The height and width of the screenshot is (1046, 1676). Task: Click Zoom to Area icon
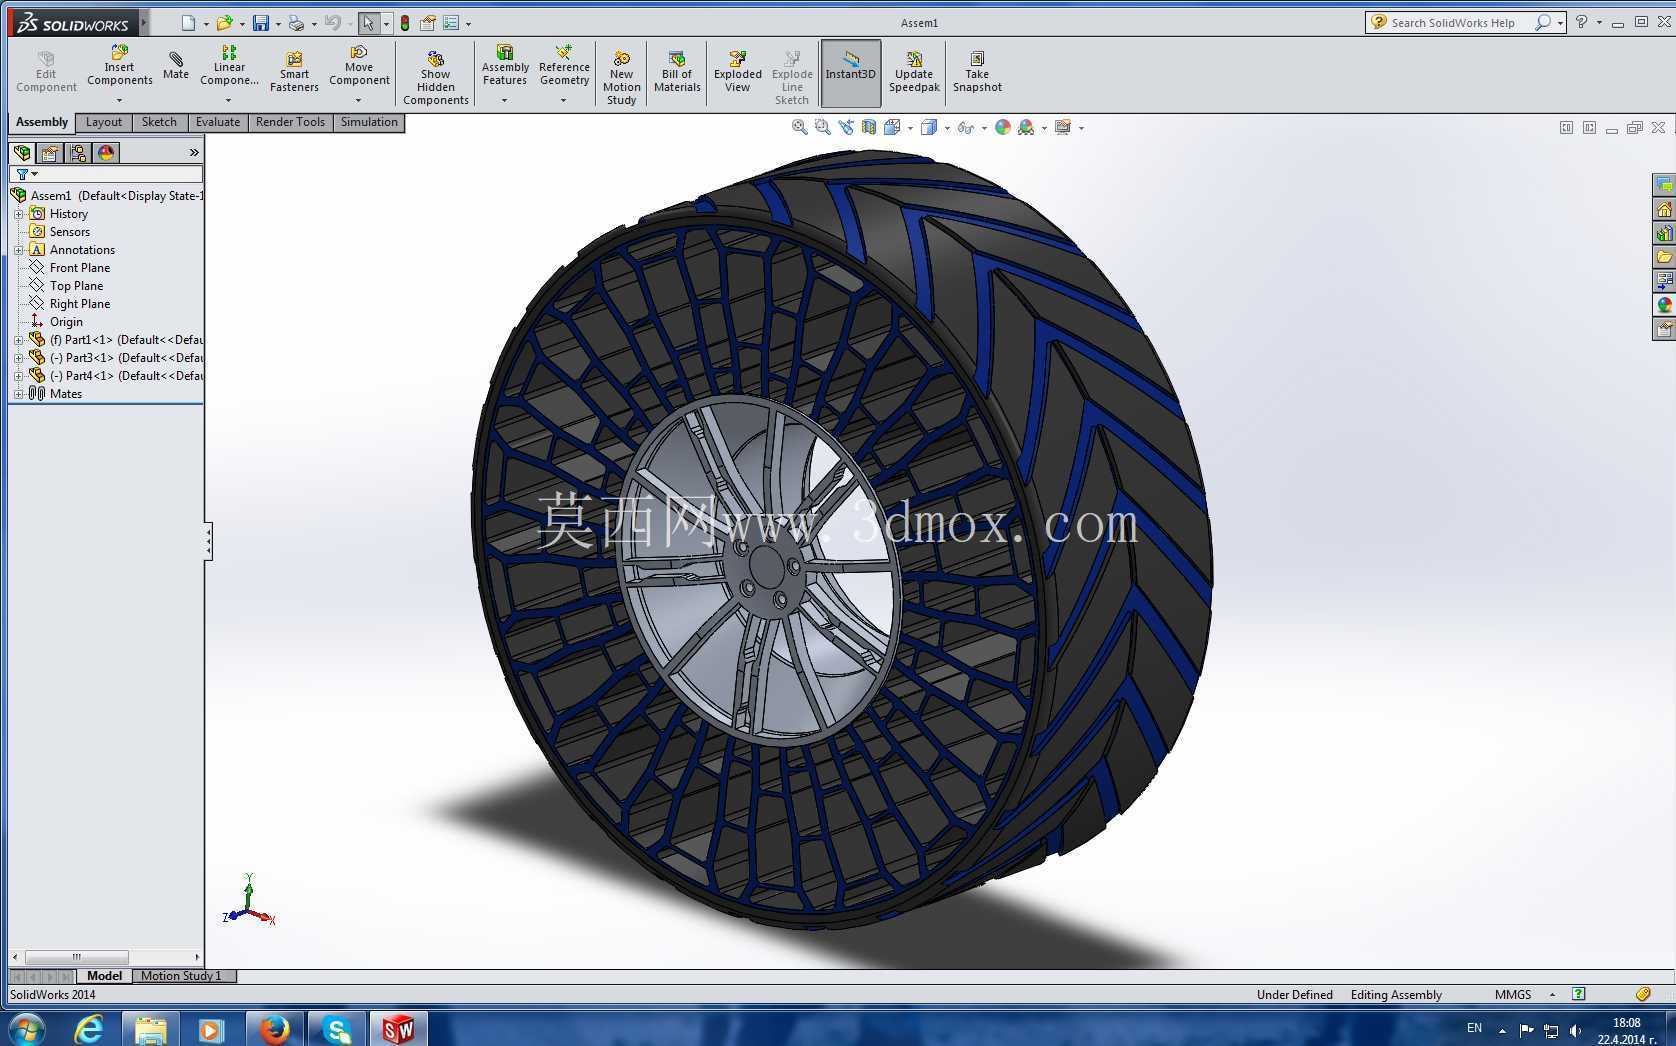pyautogui.click(x=822, y=127)
